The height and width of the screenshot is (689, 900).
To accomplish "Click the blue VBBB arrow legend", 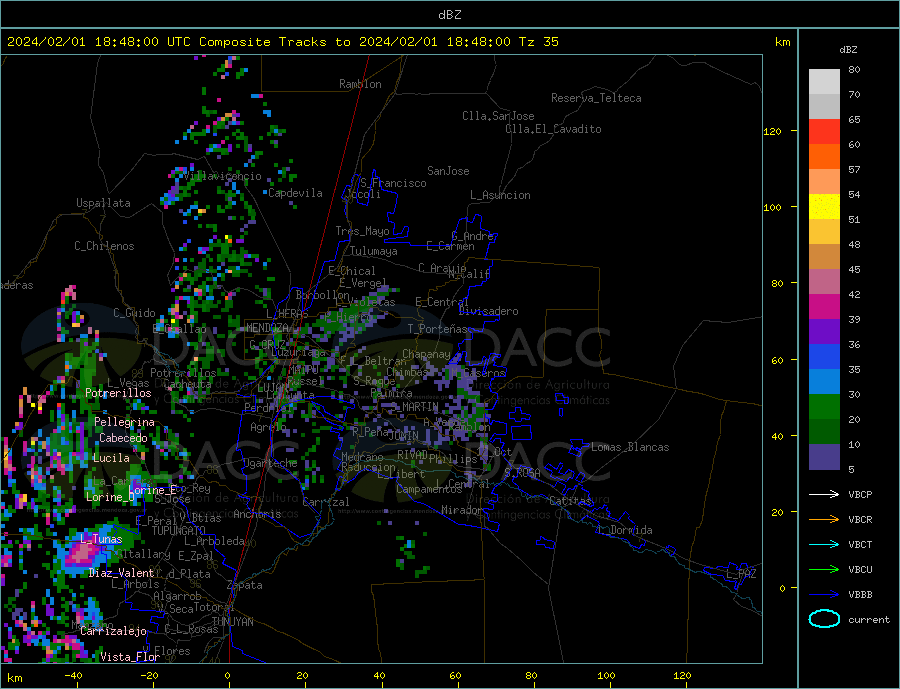I will [824, 594].
